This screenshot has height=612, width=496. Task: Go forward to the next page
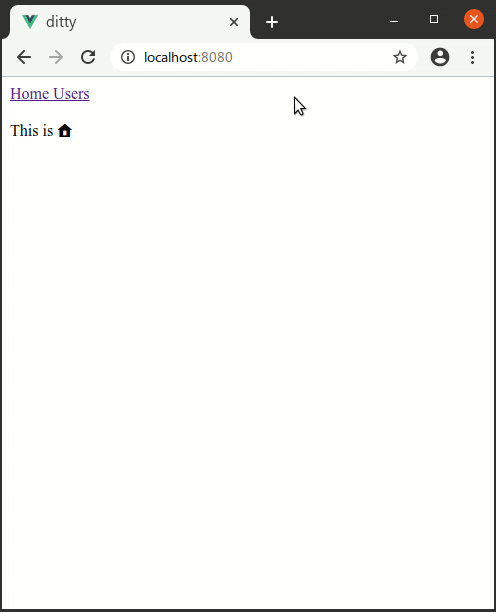pyautogui.click(x=56, y=57)
